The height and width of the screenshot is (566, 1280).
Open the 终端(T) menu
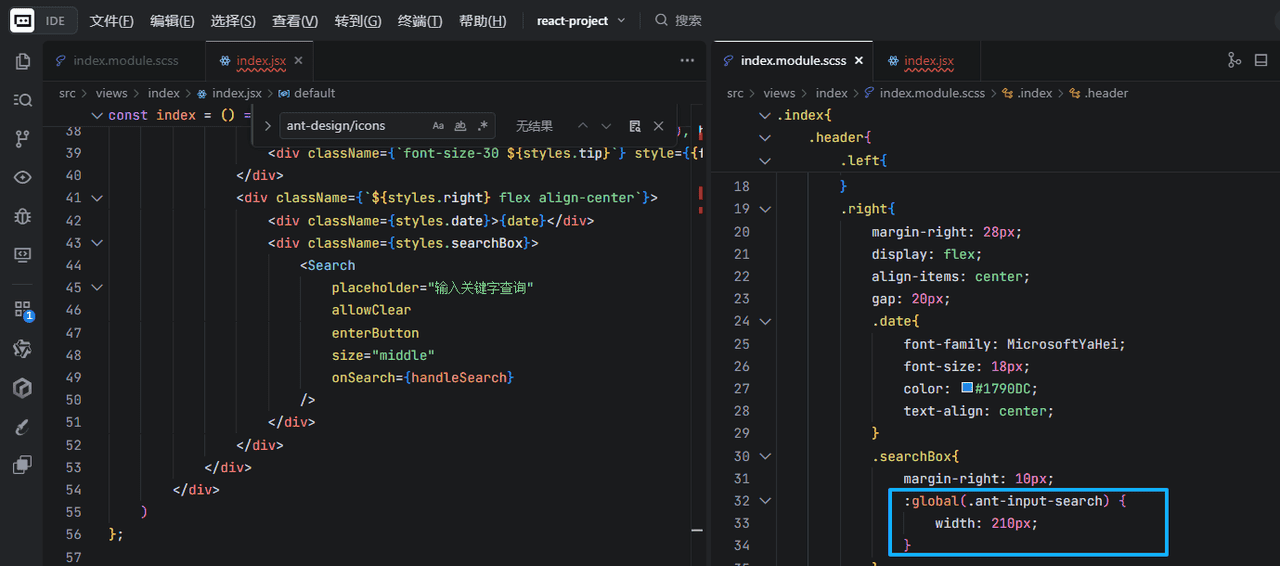[419, 20]
